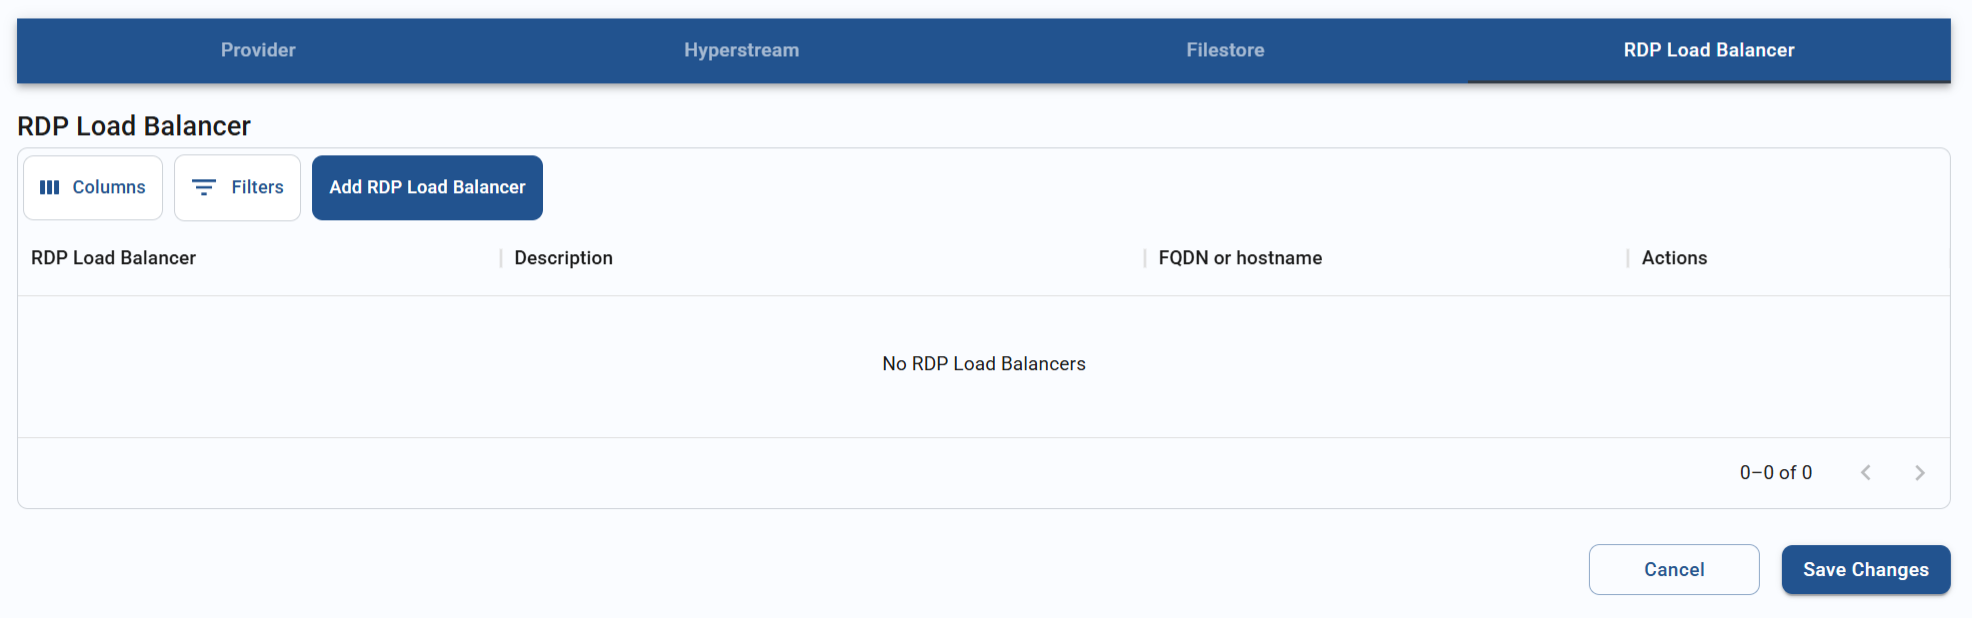This screenshot has height=618, width=1972.
Task: Click the Actions column header
Action: click(x=1673, y=257)
